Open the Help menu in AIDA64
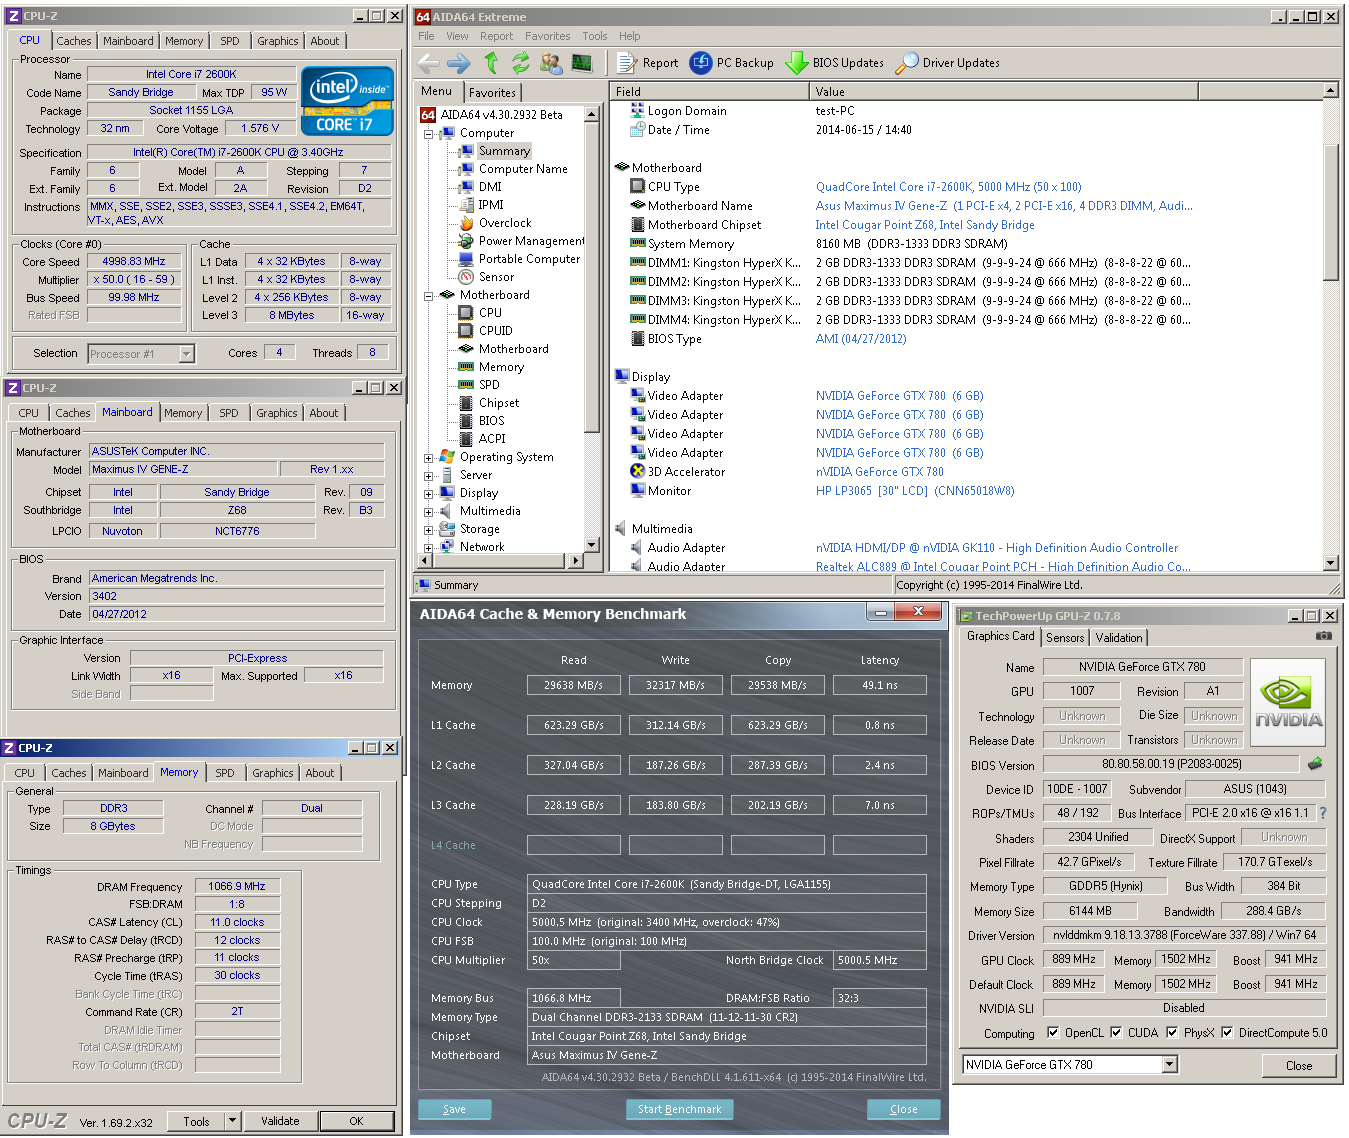The width and height of the screenshot is (1349, 1138). [x=629, y=36]
